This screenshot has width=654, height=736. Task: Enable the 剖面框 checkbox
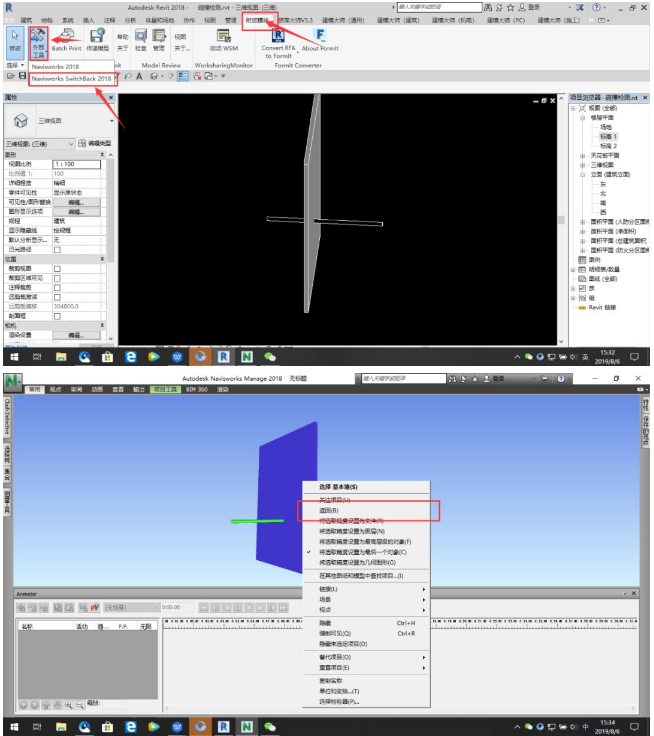point(57,316)
